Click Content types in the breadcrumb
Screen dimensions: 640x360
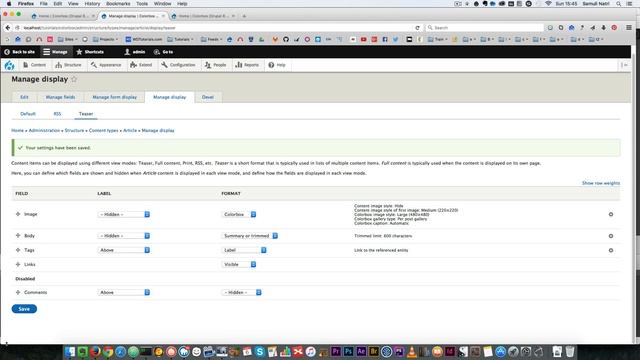pyautogui.click(x=104, y=131)
